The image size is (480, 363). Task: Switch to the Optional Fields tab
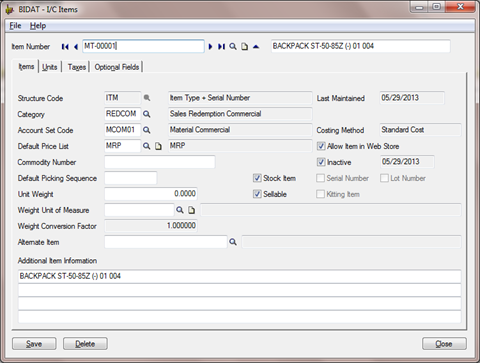pos(117,67)
